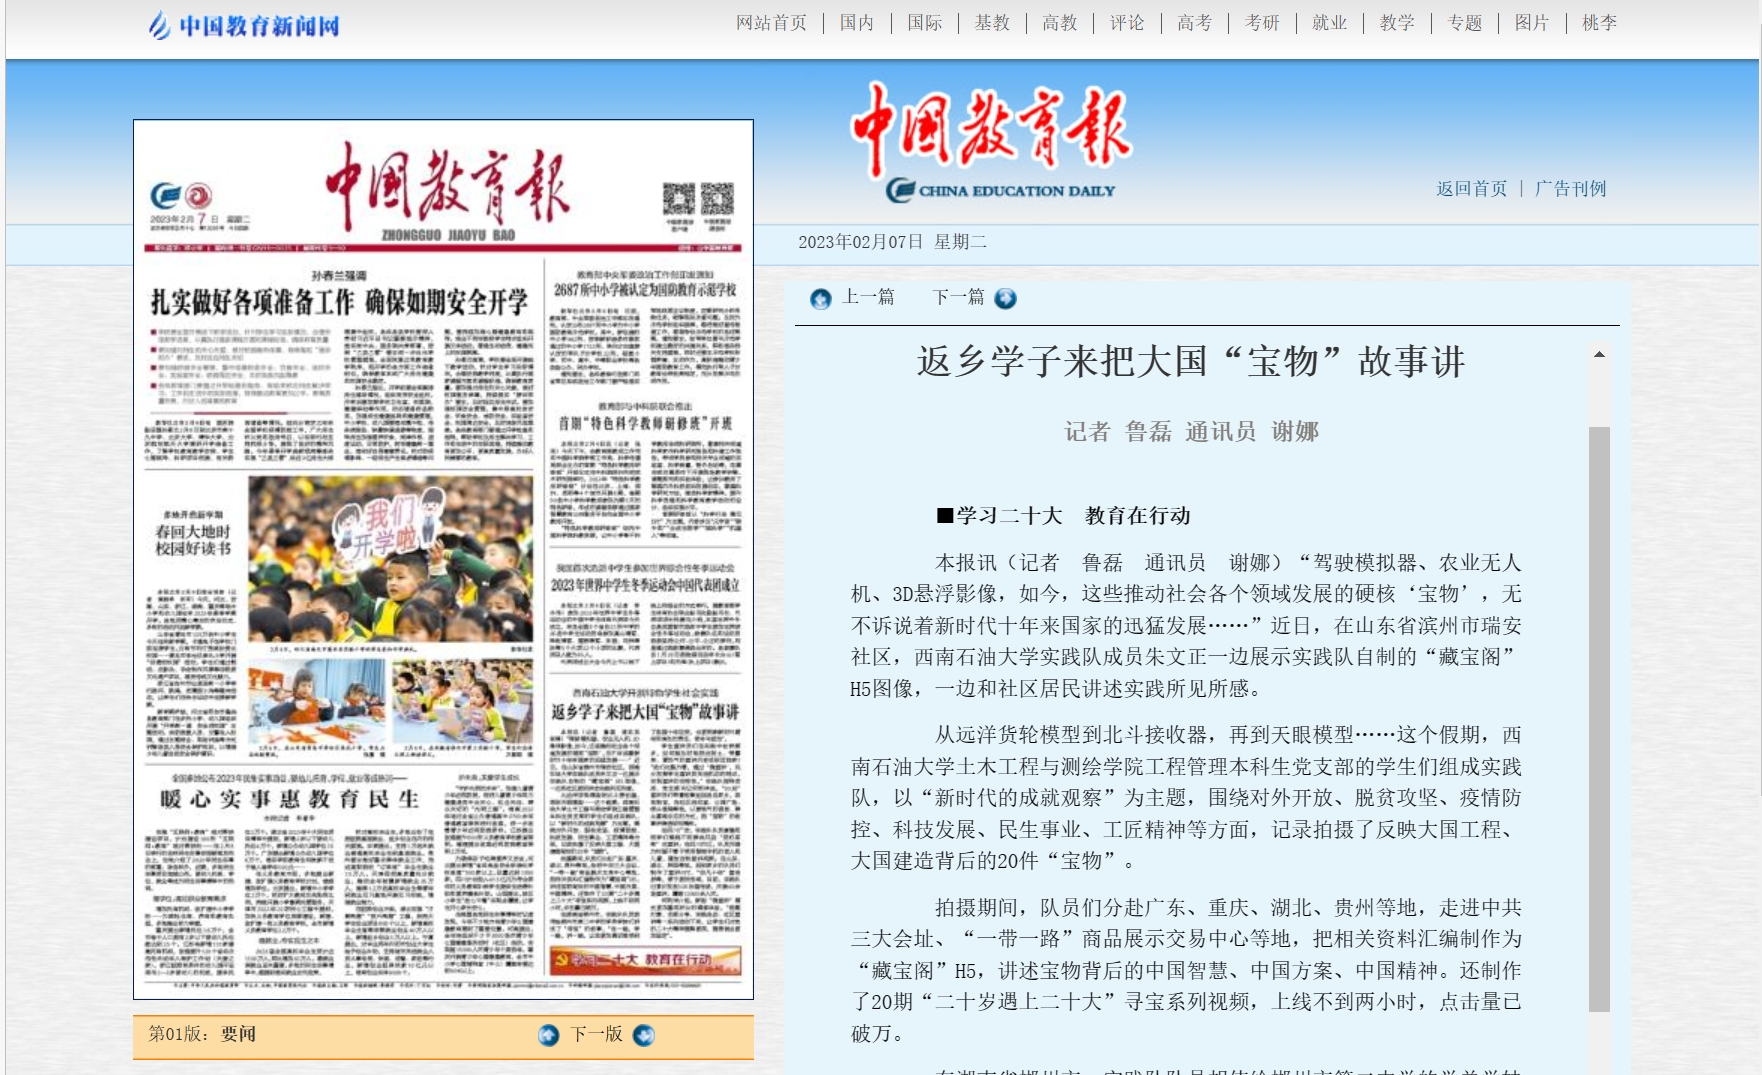
Task: Click the 中国教育新闻网 site logo
Action: 244,25
